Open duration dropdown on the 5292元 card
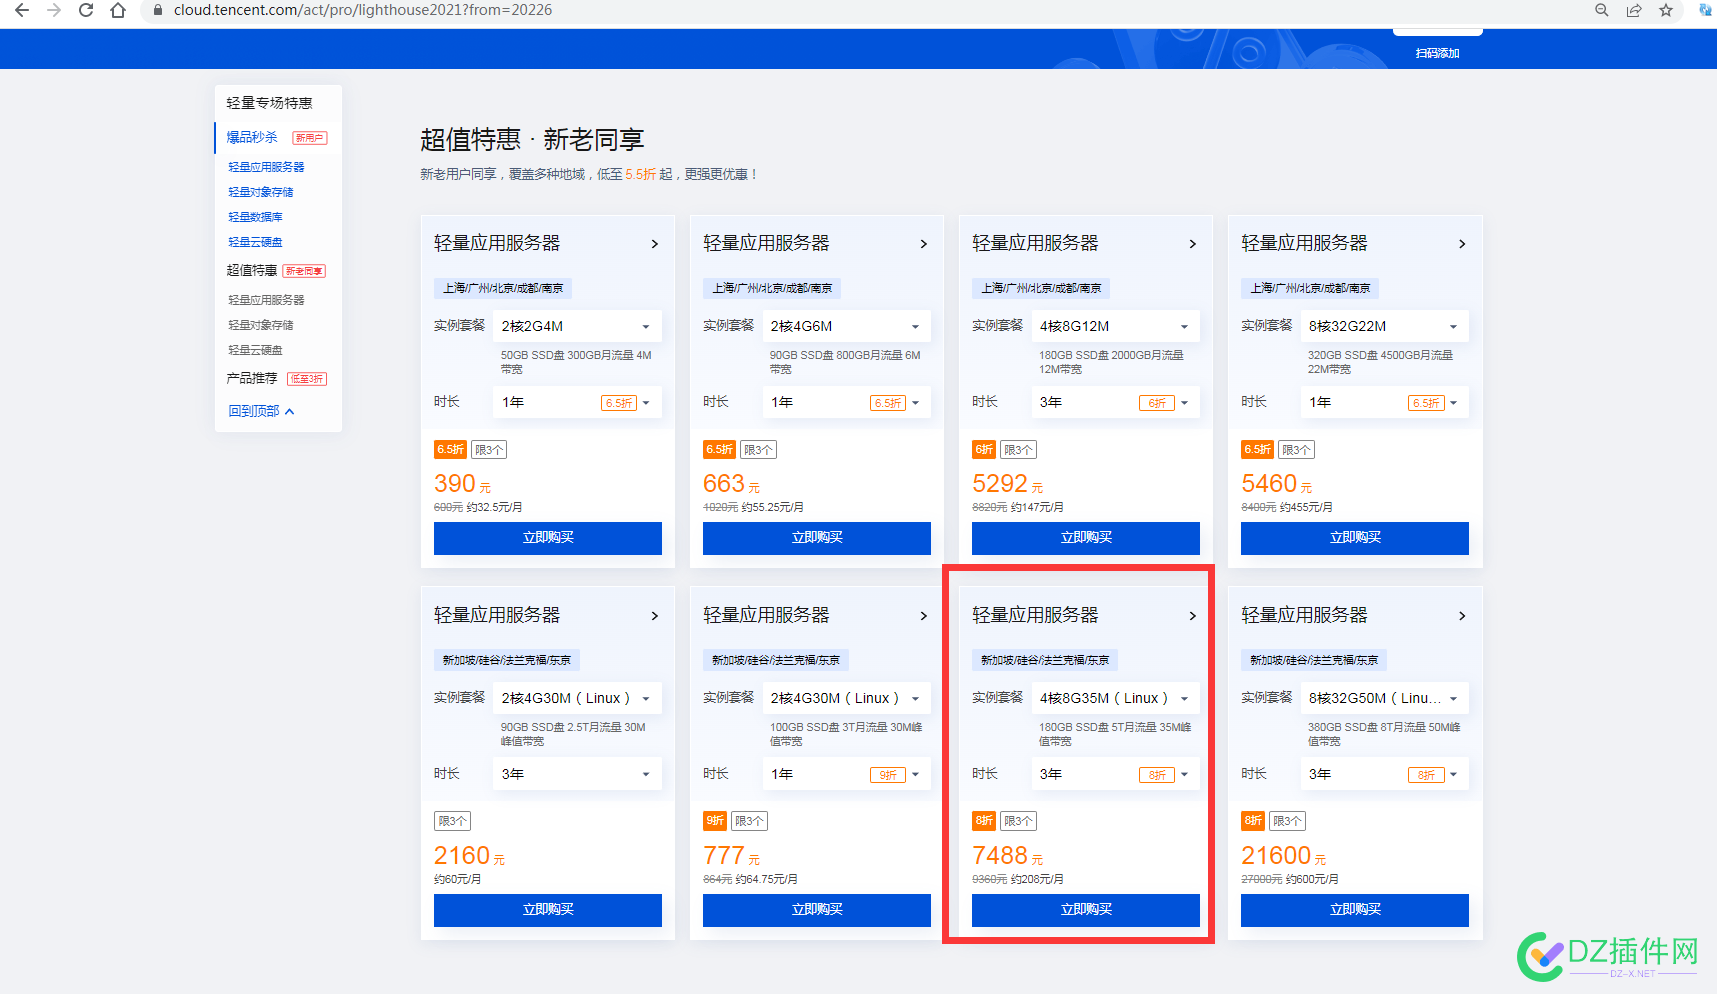Image resolution: width=1717 pixels, height=997 pixels. (1115, 402)
